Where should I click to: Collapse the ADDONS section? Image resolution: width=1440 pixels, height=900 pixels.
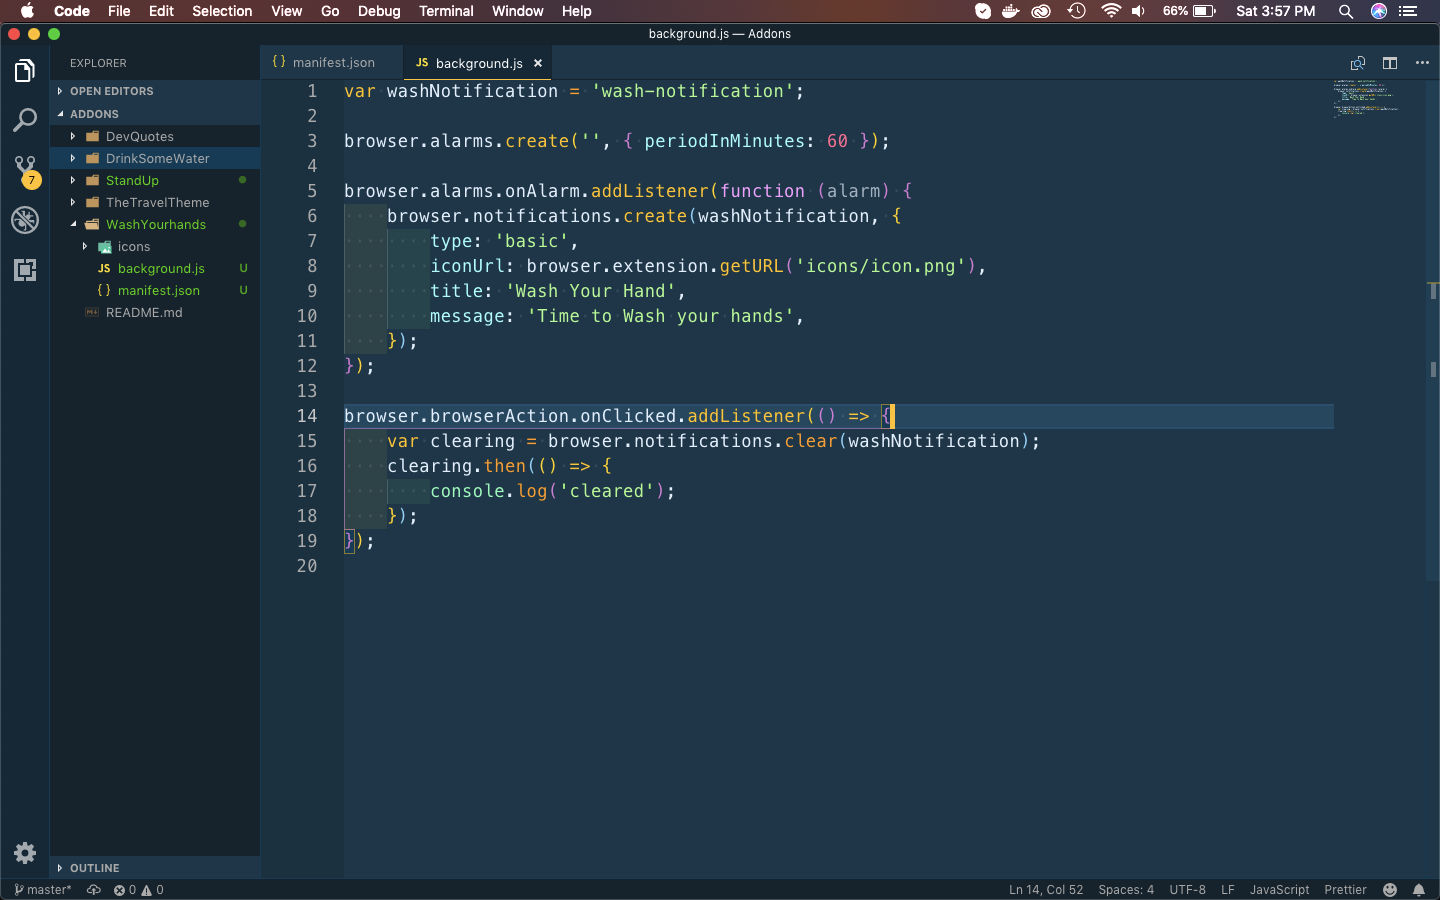tap(155, 114)
